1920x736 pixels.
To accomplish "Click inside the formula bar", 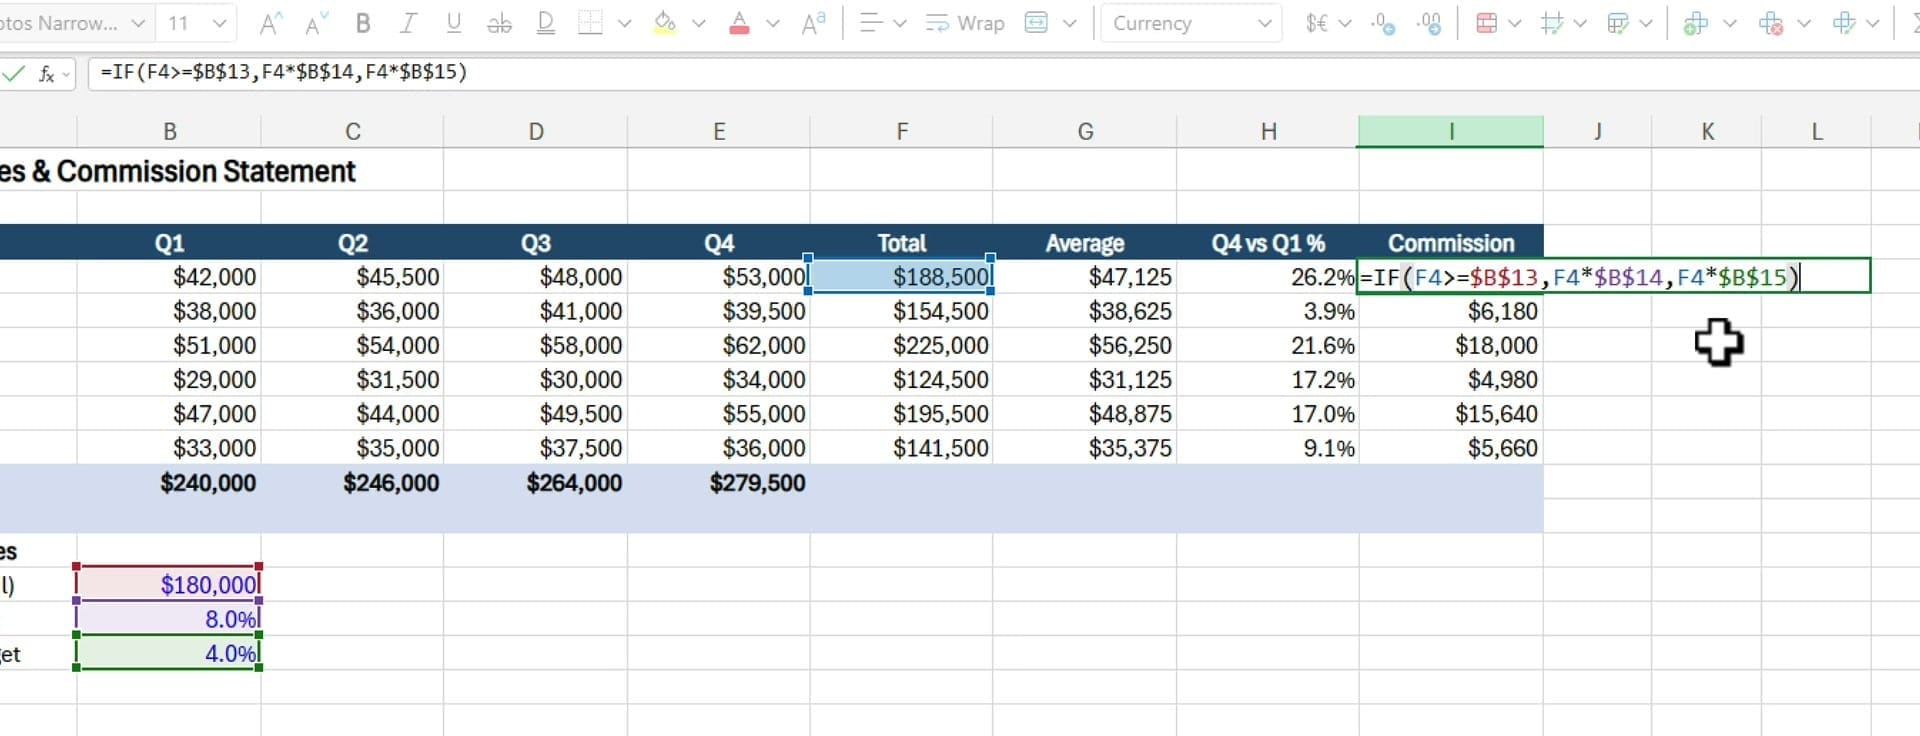I will coord(1003,73).
